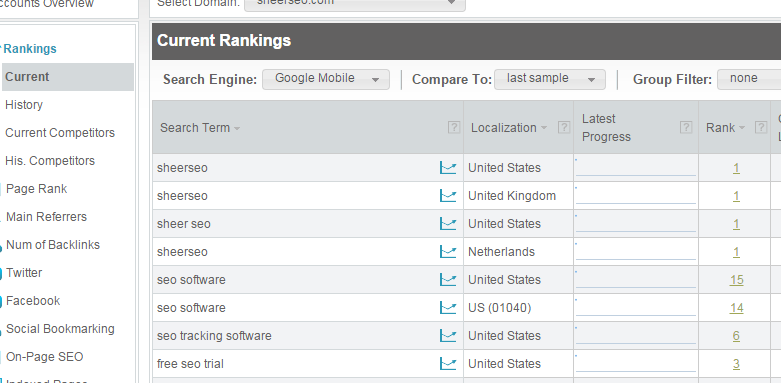Select Current in Rankings sidebar

(68, 77)
